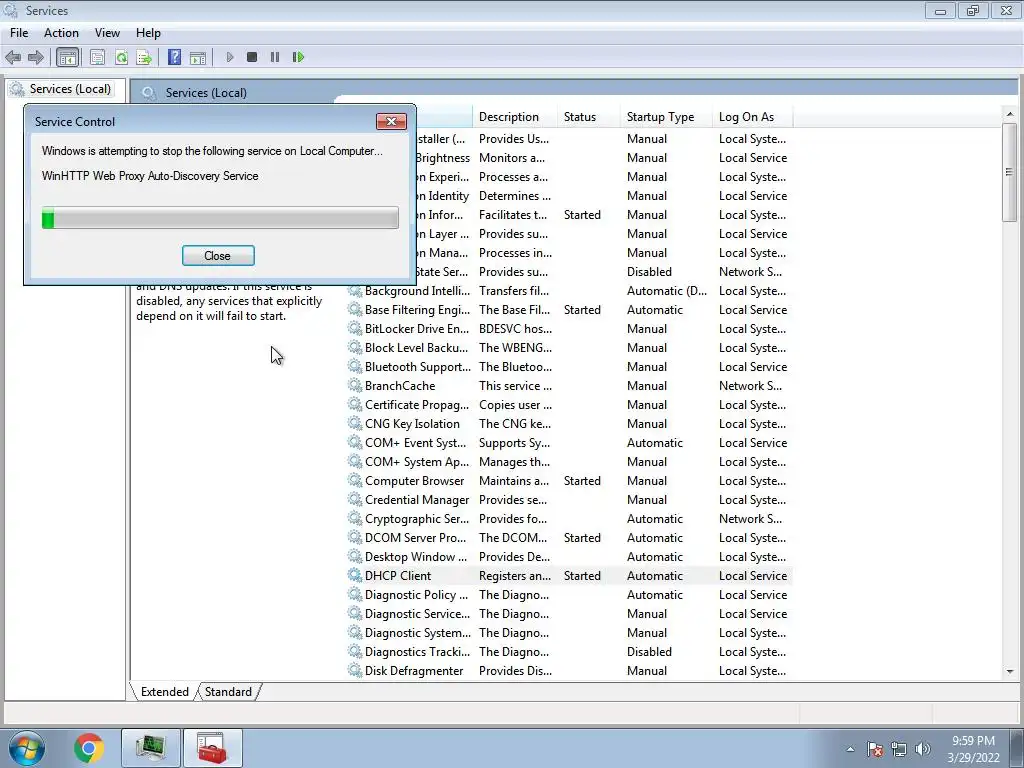Click the Stop Service square icon

point(252,57)
